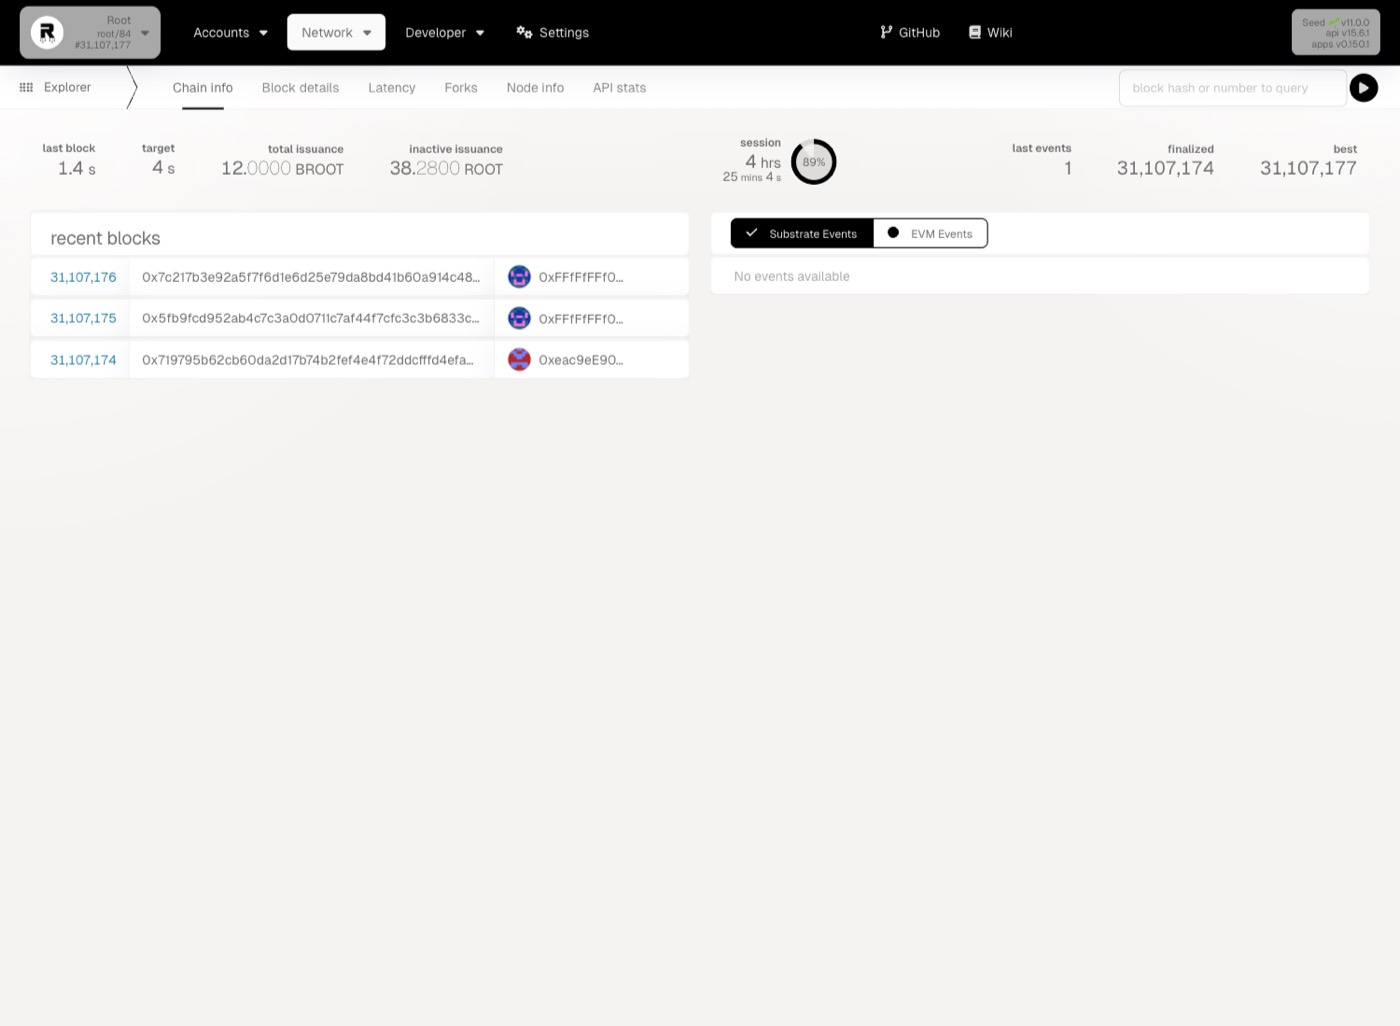Open the chain selector dropdown arrow
This screenshot has height=1026, width=1400.
point(145,33)
